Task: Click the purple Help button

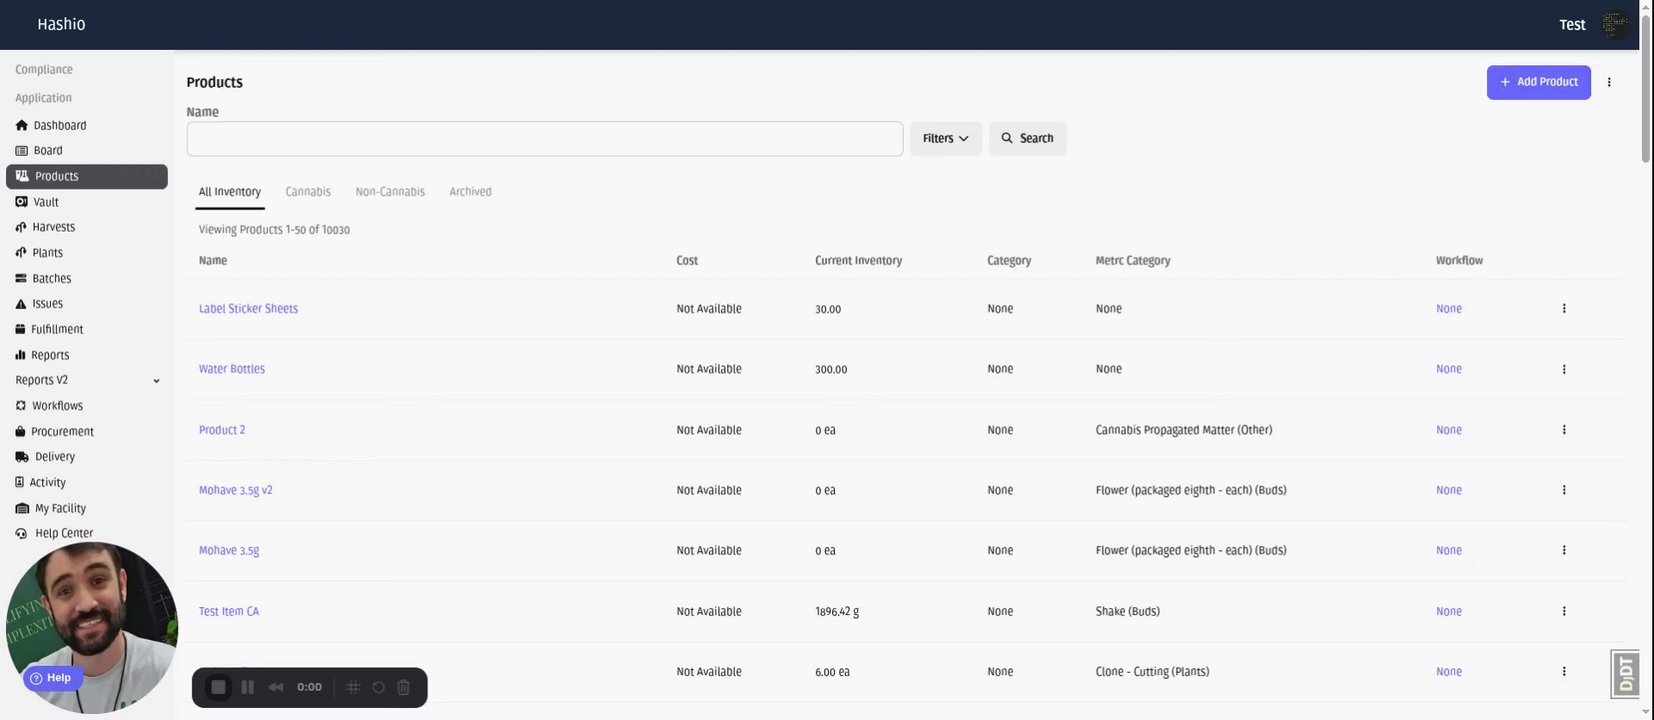Action: point(52,678)
